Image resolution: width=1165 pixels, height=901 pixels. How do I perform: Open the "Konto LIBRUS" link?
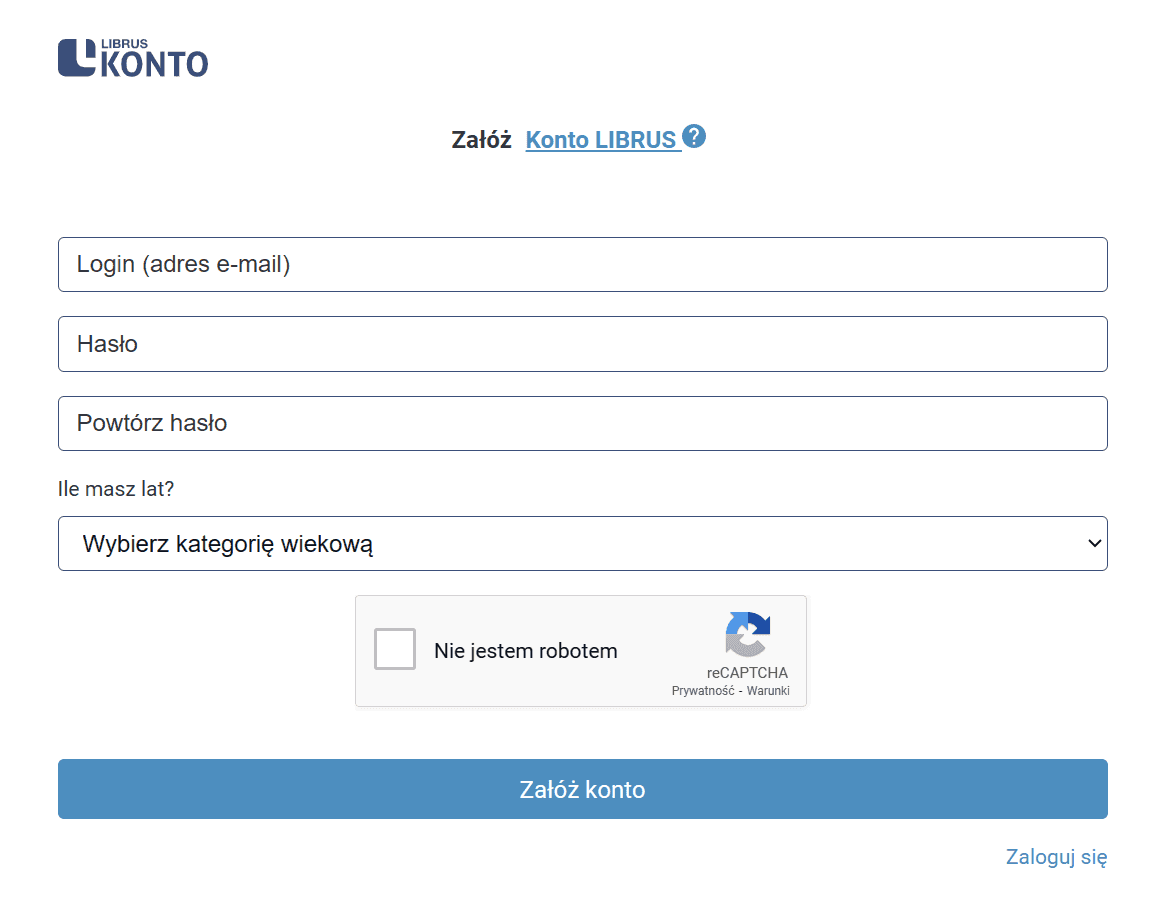601,140
